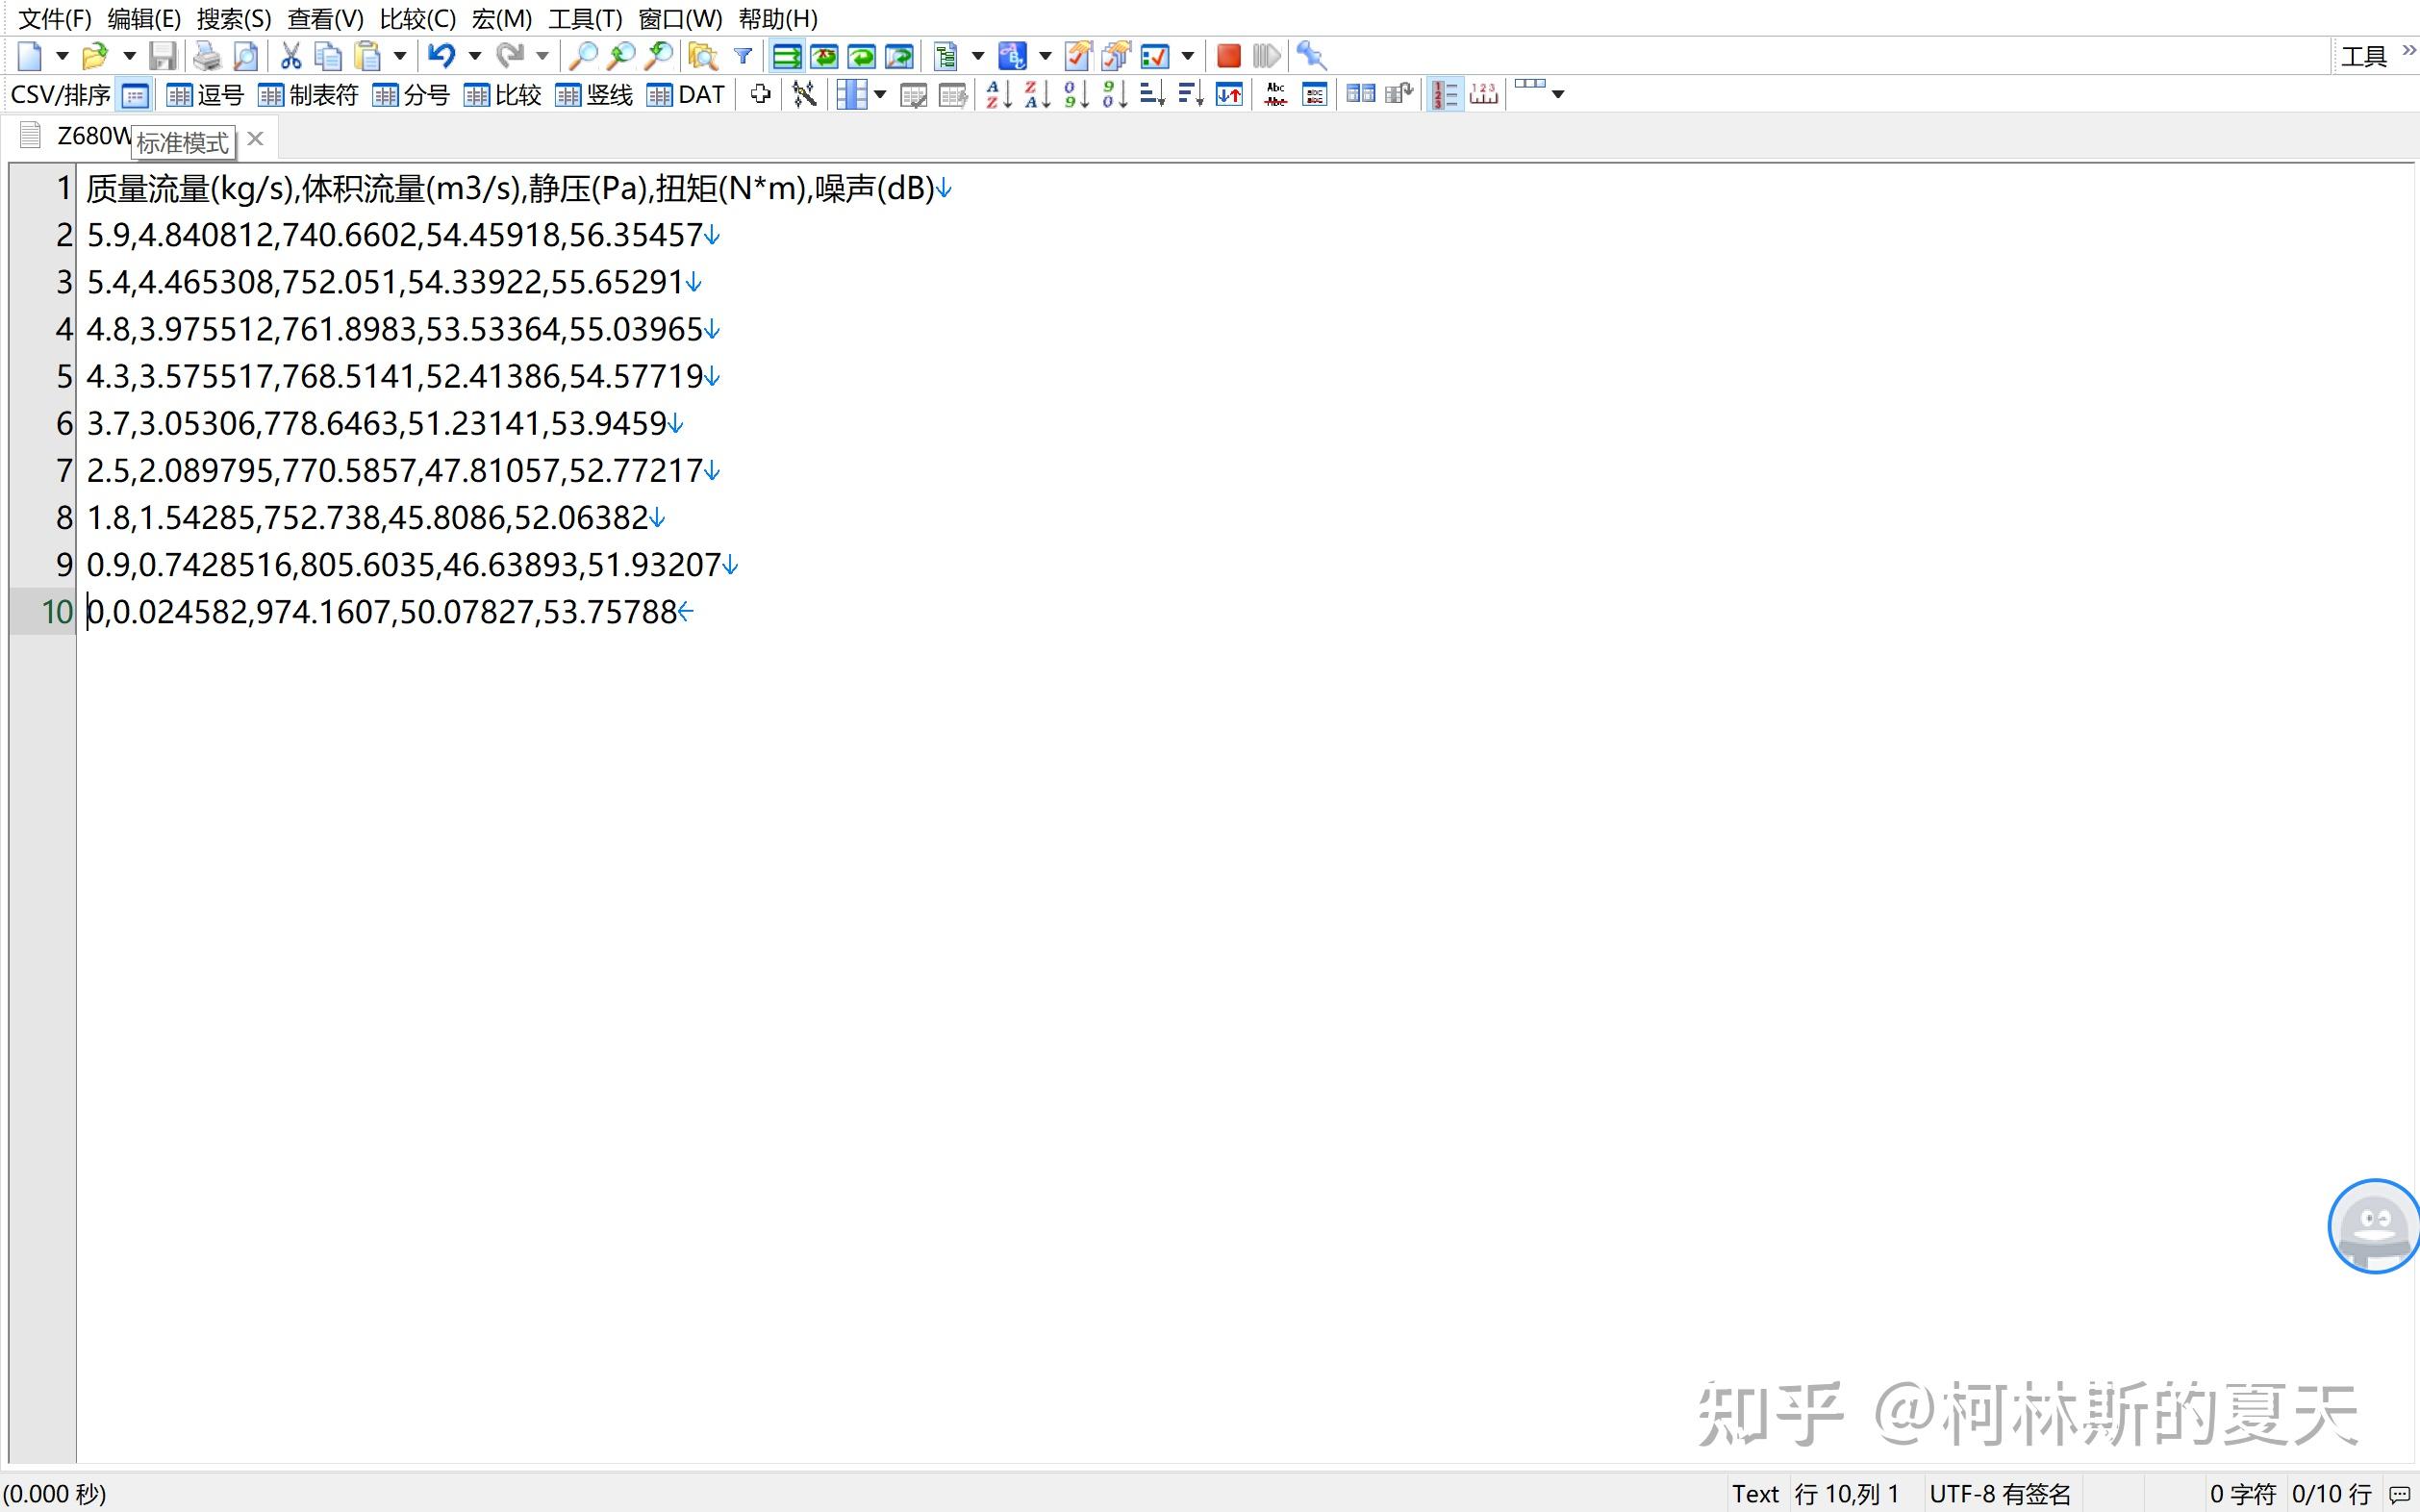Open the 宏(M) menu

click(x=502, y=19)
